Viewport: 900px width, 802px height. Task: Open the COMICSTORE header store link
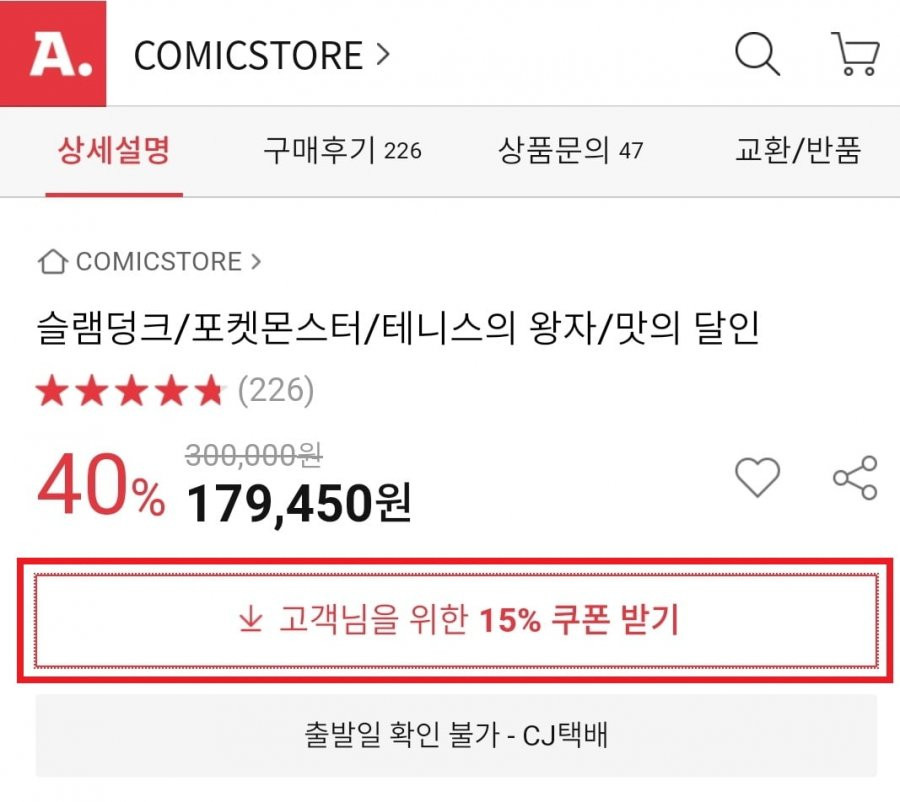tap(248, 55)
